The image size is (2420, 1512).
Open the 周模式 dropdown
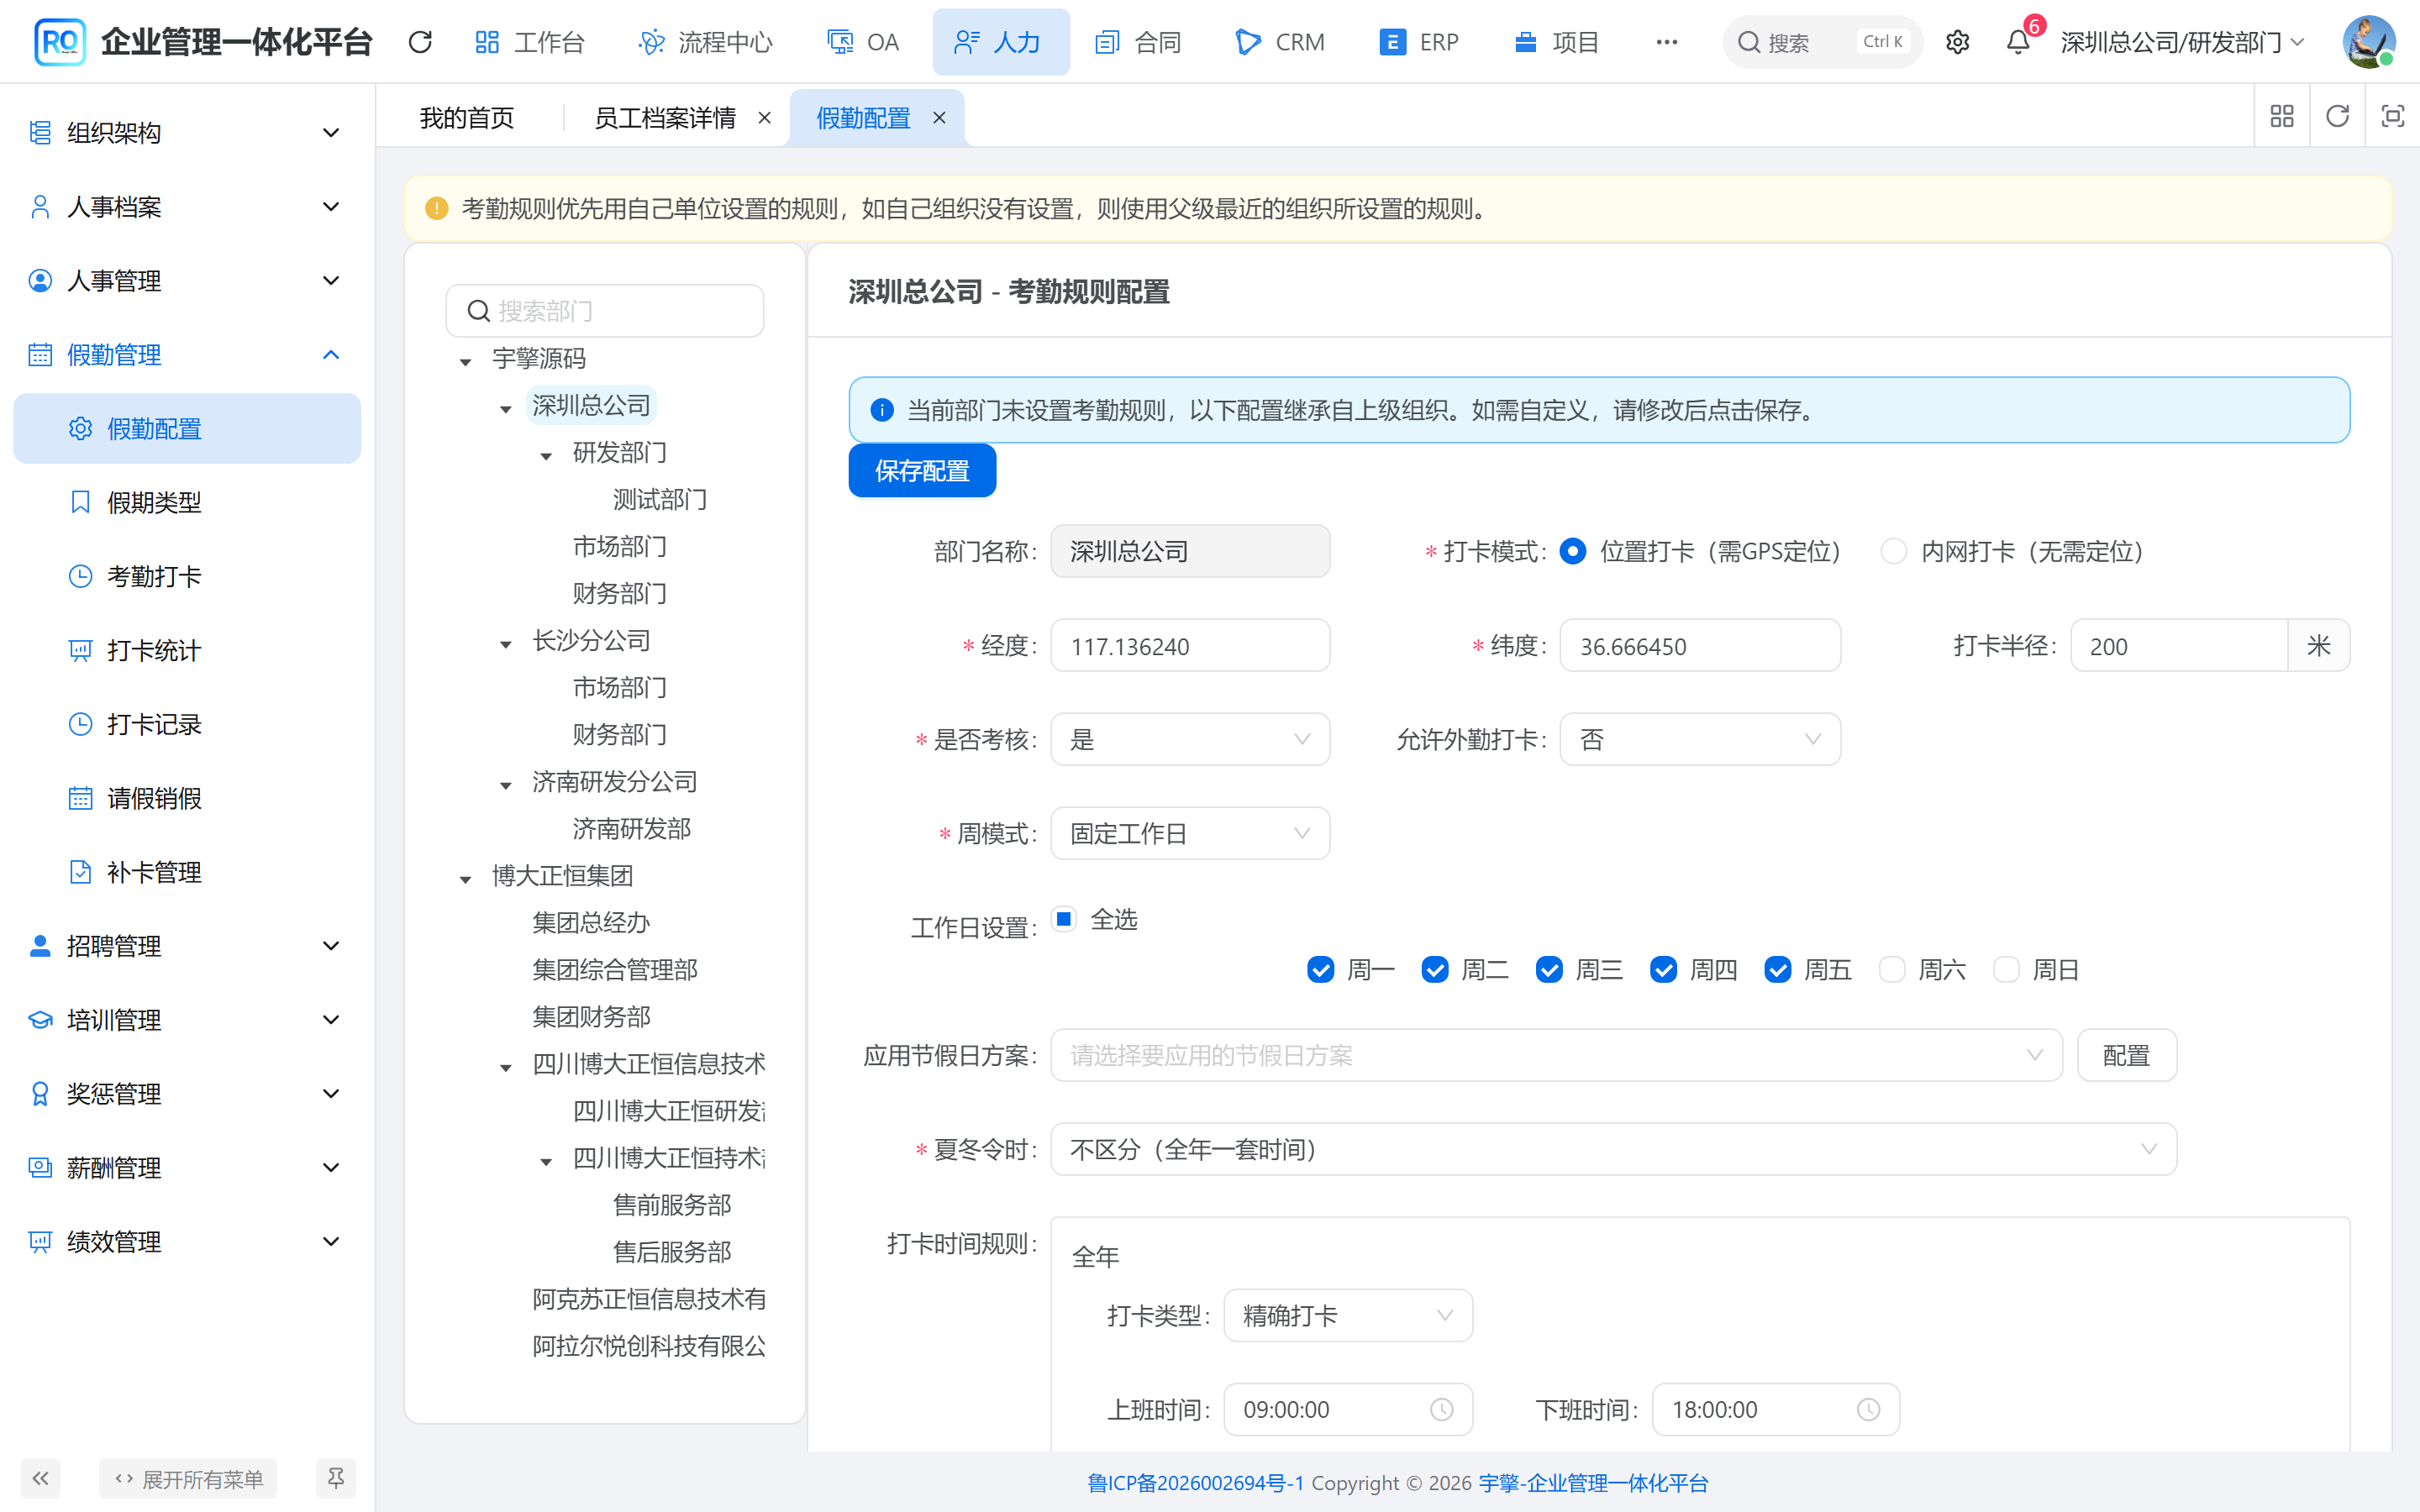1190,833
